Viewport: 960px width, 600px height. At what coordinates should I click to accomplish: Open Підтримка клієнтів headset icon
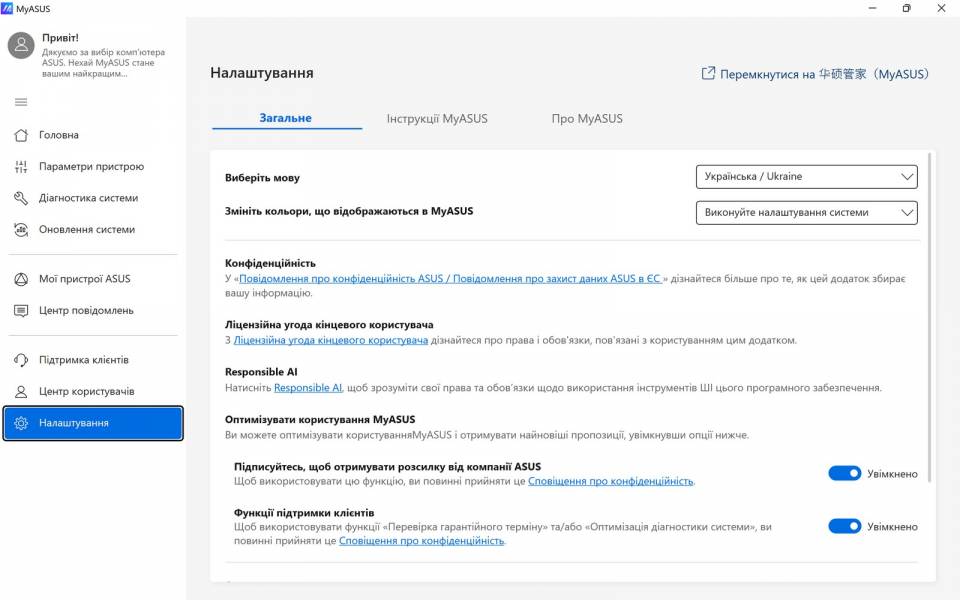[21, 360]
